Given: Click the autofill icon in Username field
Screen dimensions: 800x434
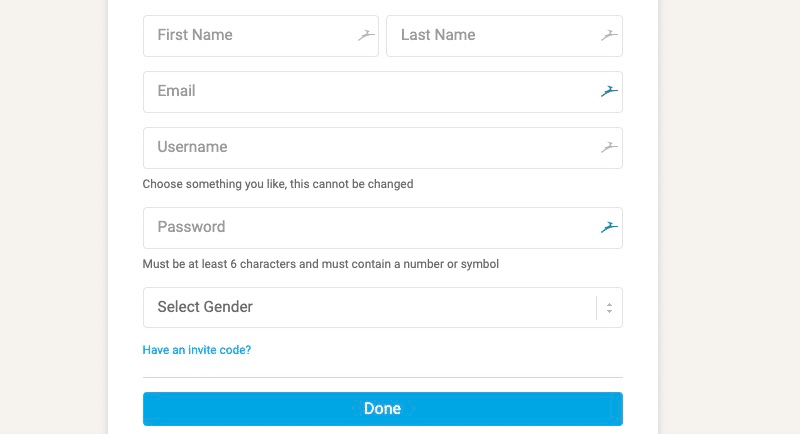Looking at the screenshot, I should [609, 147].
